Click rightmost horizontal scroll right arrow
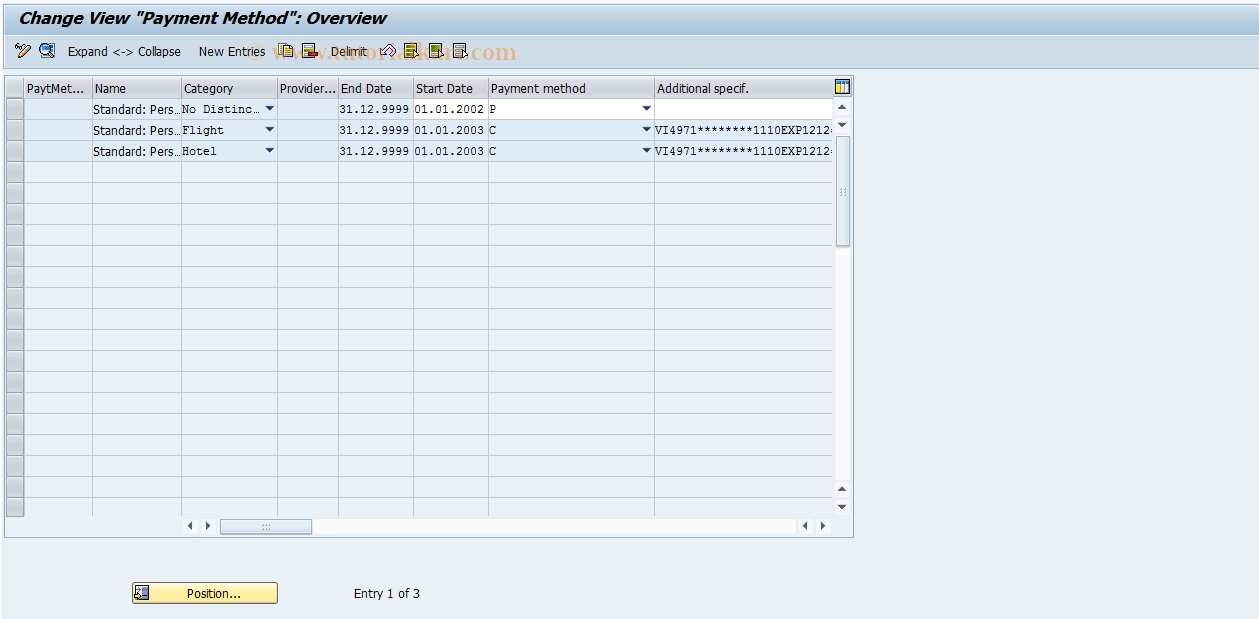This screenshot has height=619, width=1259. (x=824, y=526)
